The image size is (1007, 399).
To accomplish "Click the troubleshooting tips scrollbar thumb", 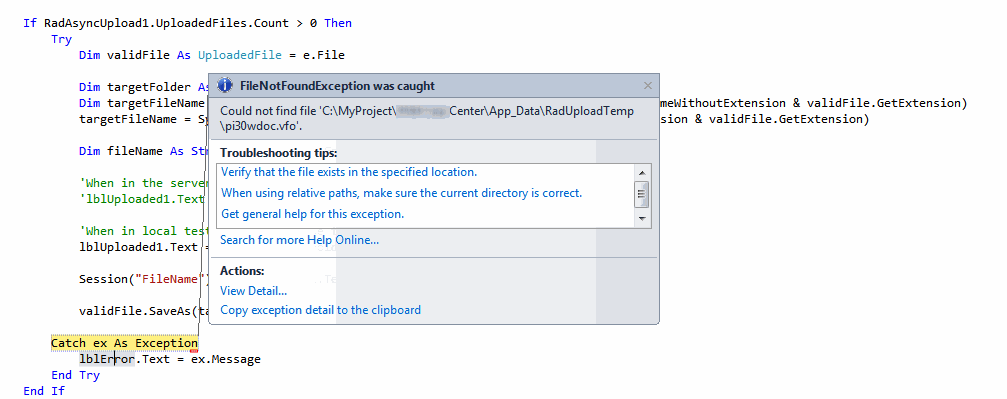I will [x=642, y=194].
